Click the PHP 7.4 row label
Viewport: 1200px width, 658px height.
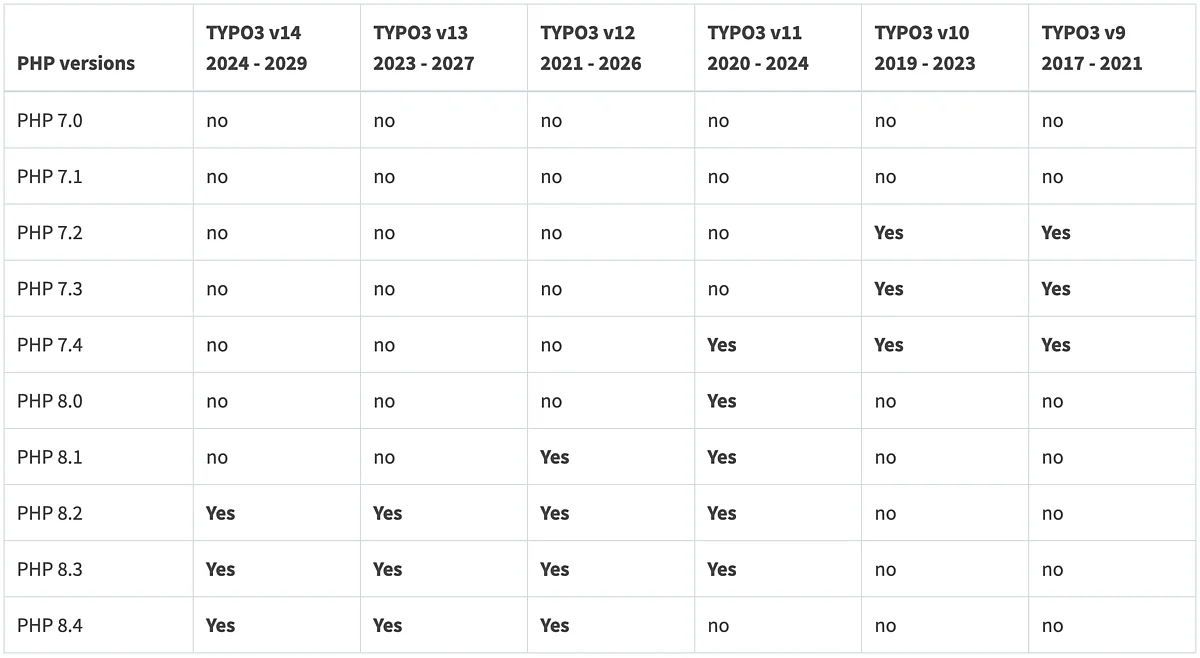pos(50,345)
